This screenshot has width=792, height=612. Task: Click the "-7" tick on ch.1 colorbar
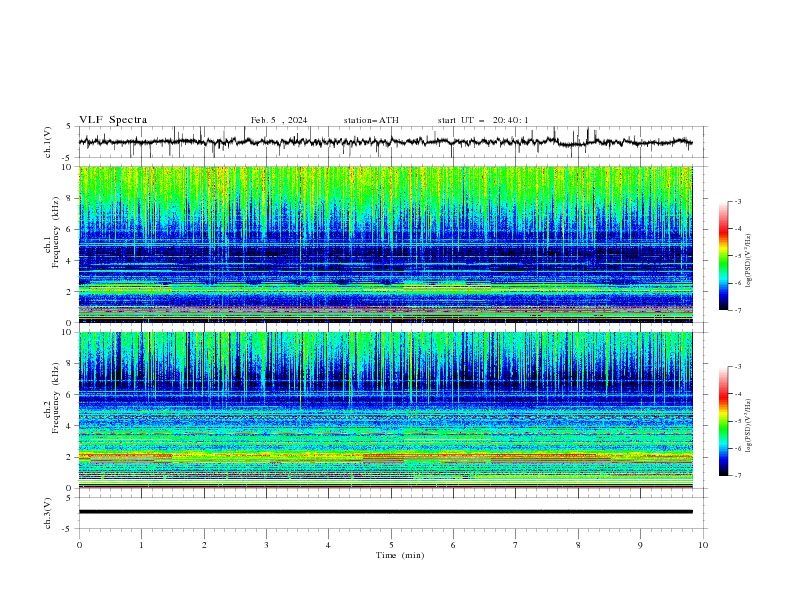point(738,310)
